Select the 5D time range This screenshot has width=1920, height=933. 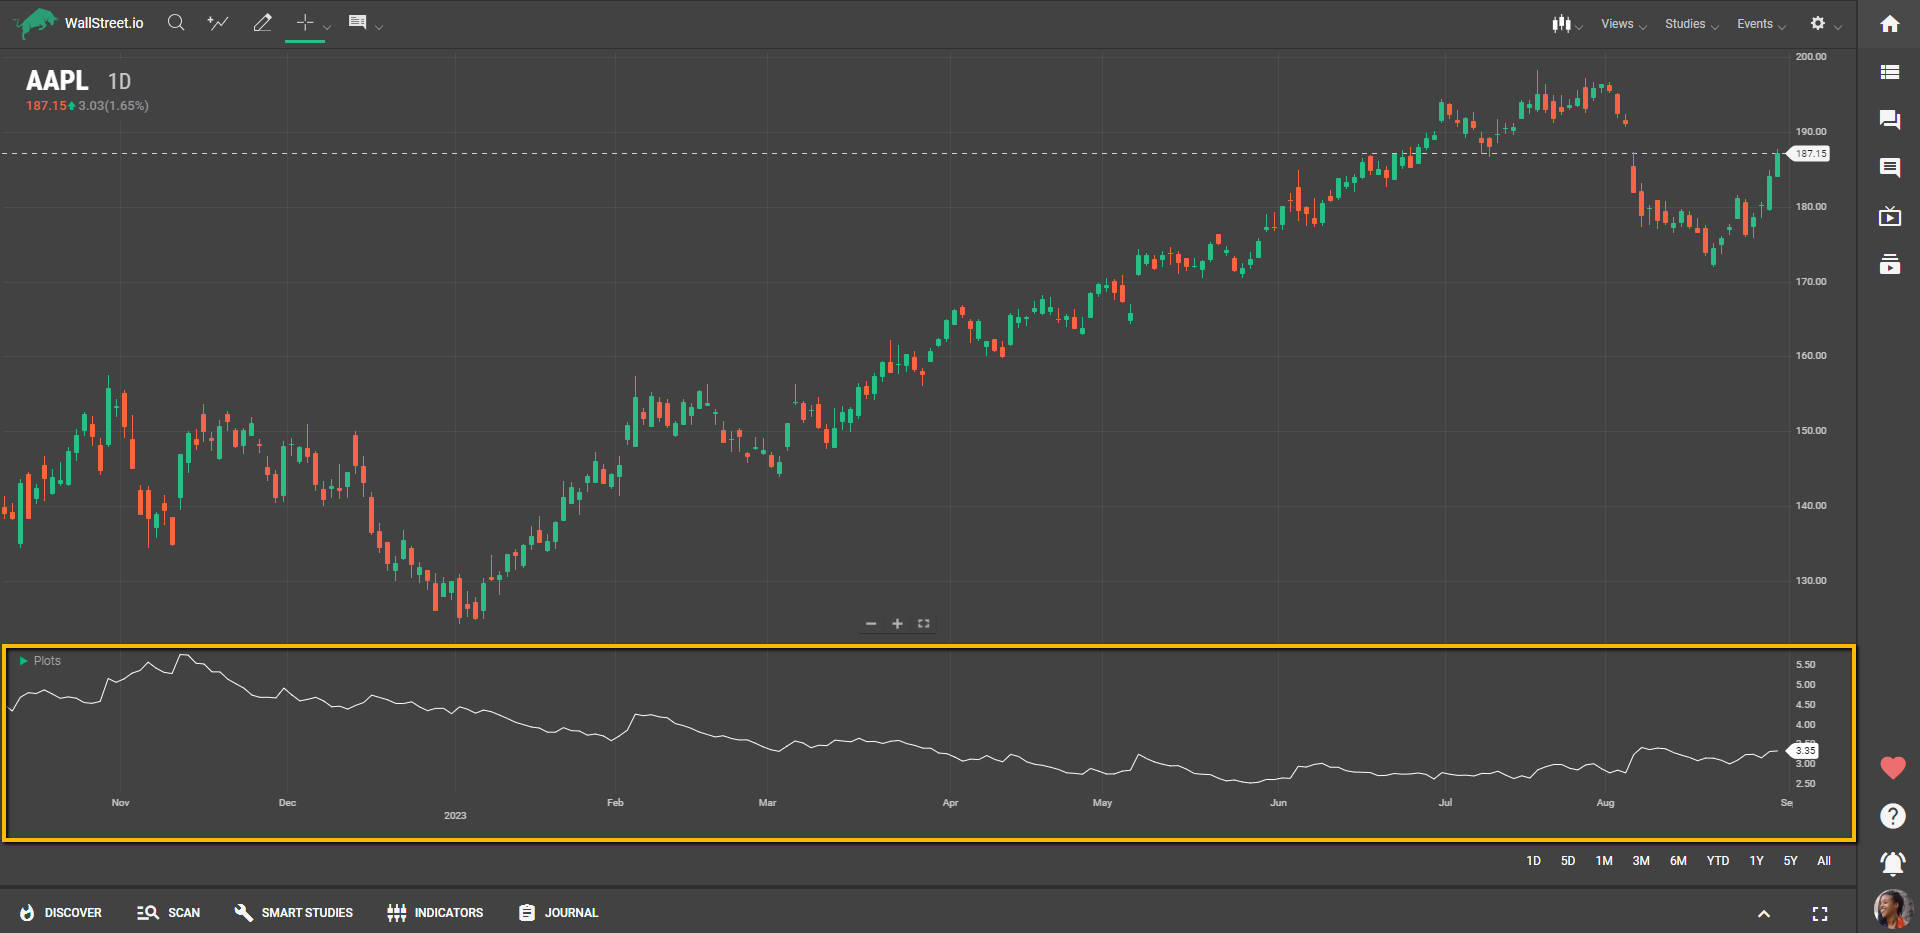pyautogui.click(x=1568, y=861)
